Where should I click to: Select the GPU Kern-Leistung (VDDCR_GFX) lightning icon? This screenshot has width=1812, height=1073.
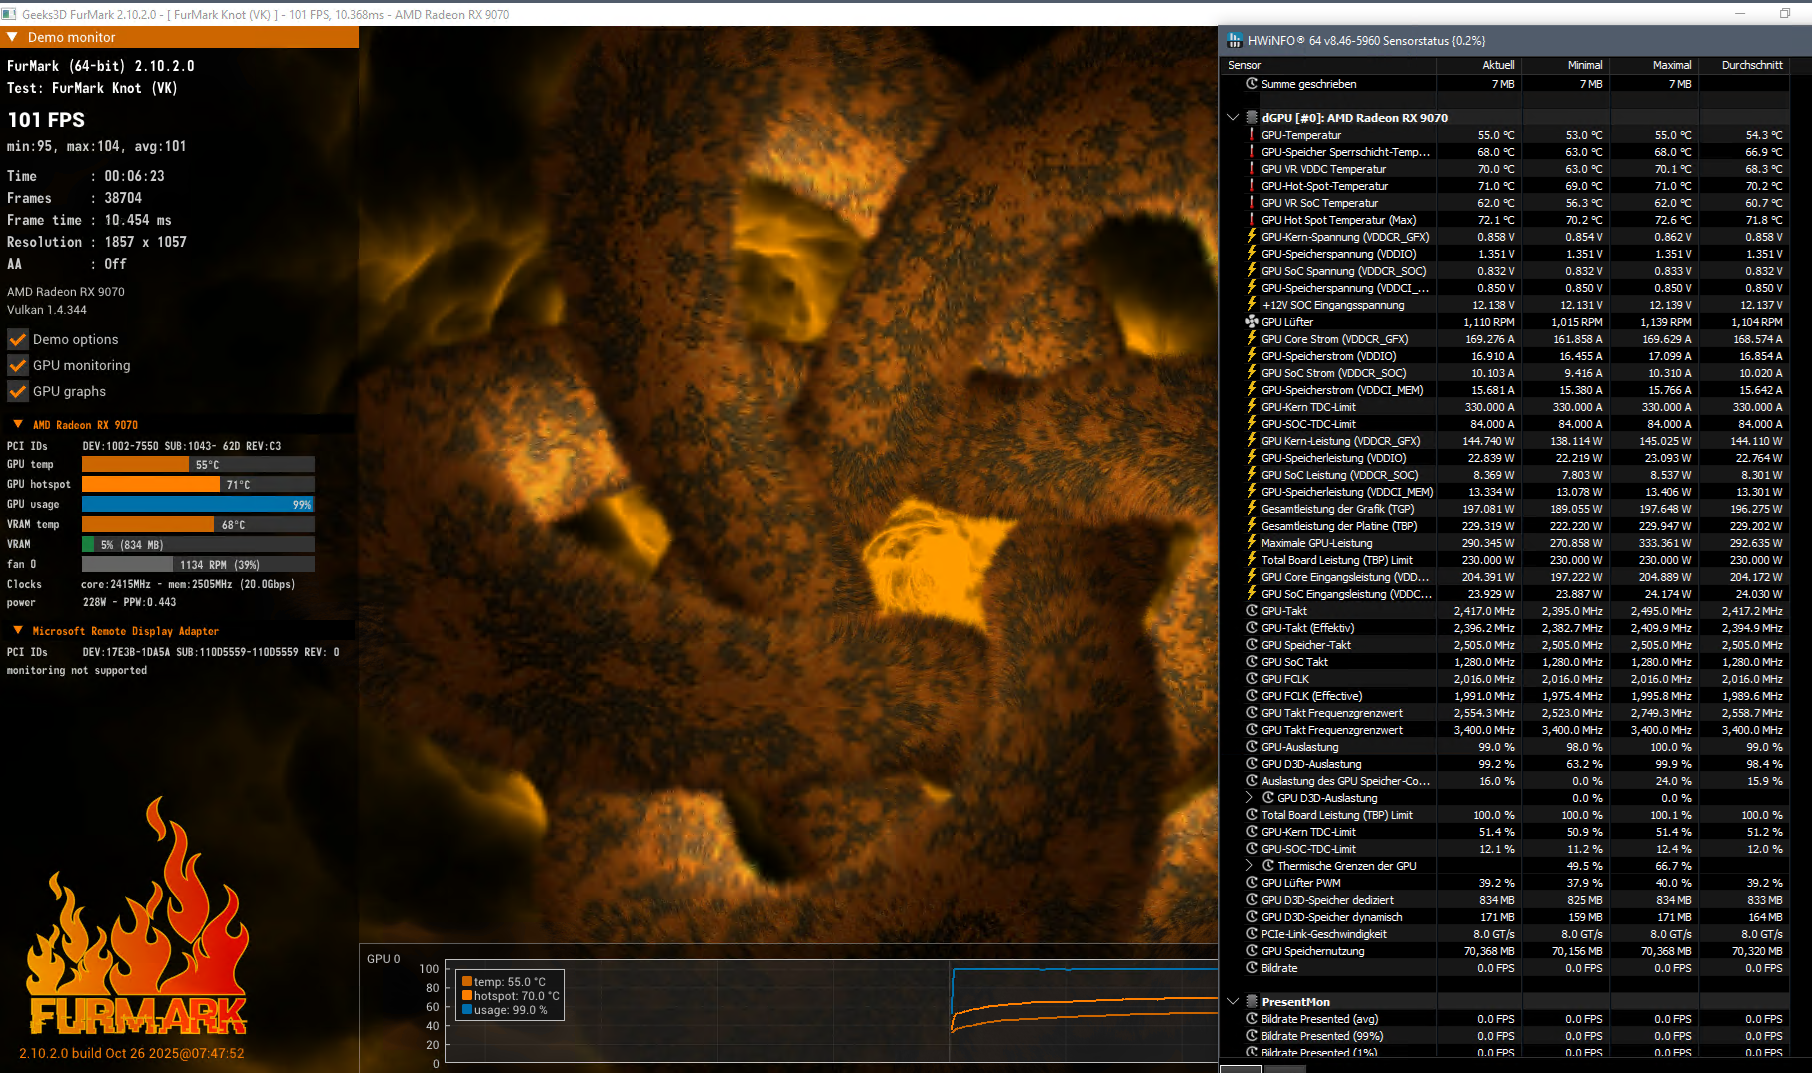tap(1251, 441)
